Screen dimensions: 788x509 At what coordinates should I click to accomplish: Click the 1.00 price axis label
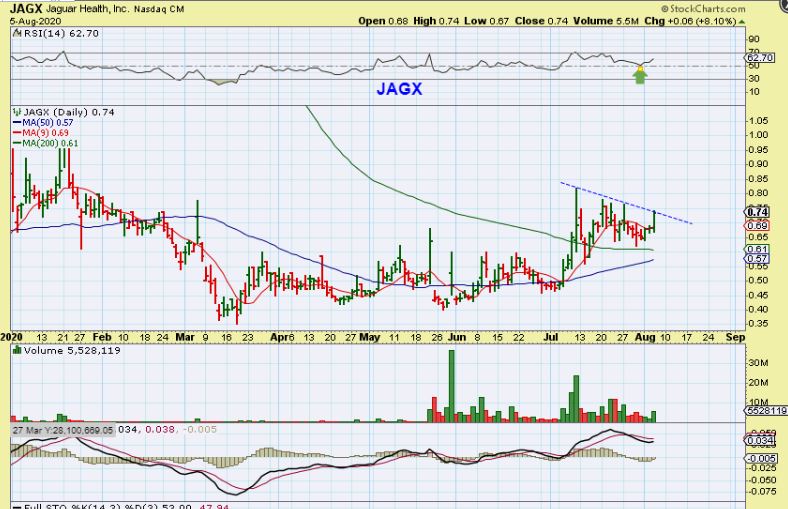758,135
